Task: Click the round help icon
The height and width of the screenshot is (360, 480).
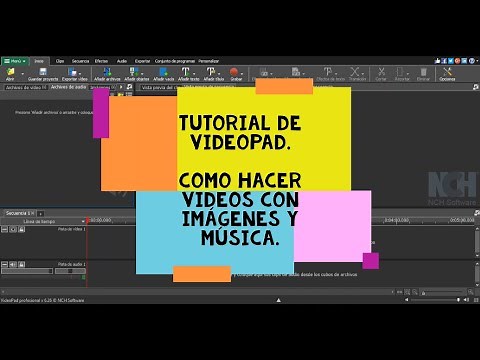Action: (472, 61)
